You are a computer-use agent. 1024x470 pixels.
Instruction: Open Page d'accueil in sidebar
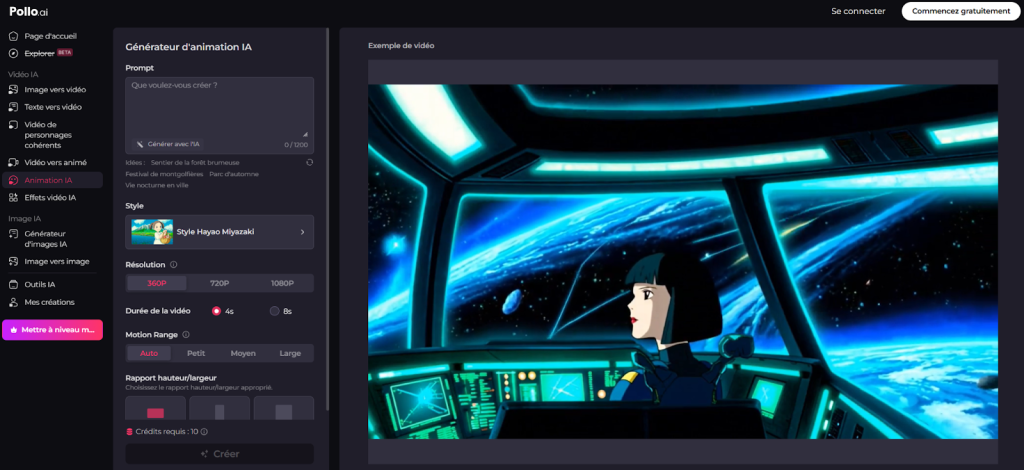(x=52, y=36)
